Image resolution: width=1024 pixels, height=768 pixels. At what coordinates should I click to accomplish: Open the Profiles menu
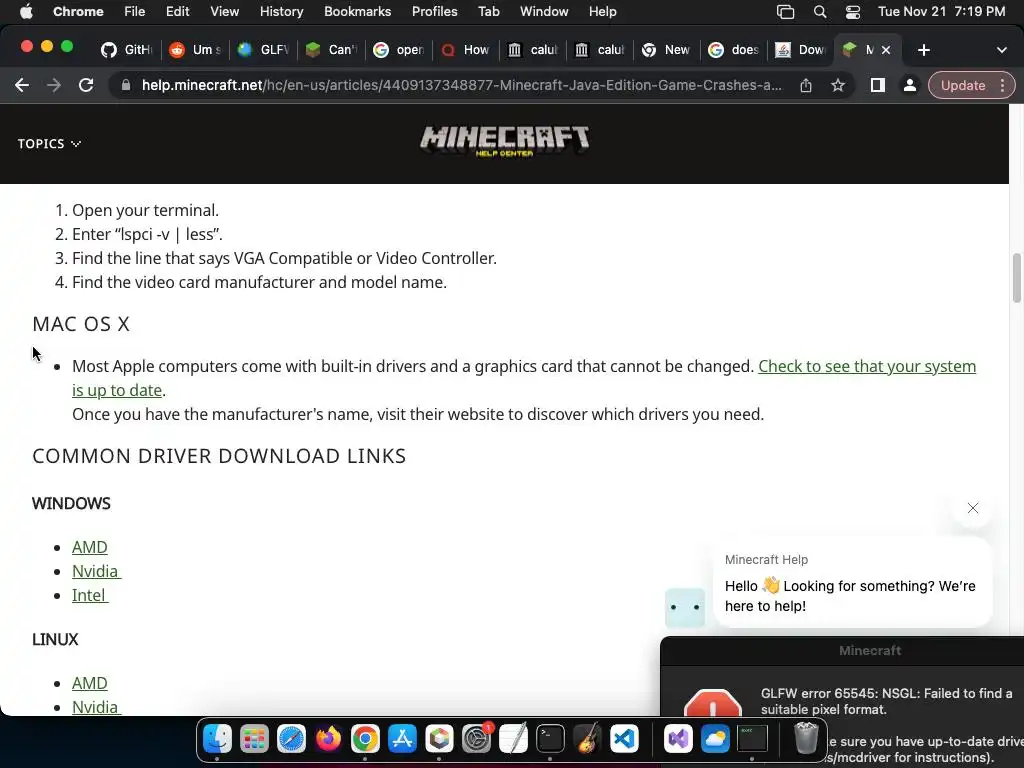coord(434,12)
